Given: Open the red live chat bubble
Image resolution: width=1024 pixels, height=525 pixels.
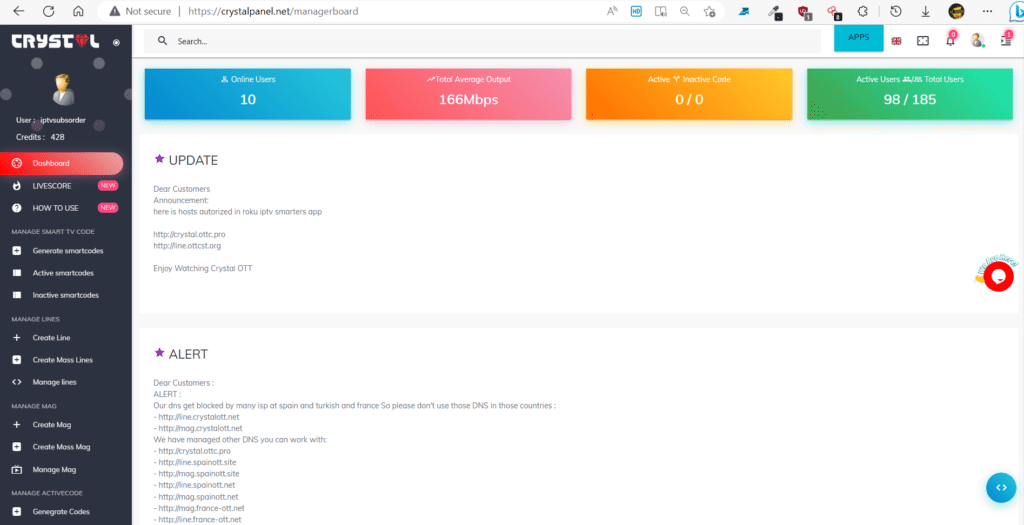Looking at the screenshot, I should point(999,277).
